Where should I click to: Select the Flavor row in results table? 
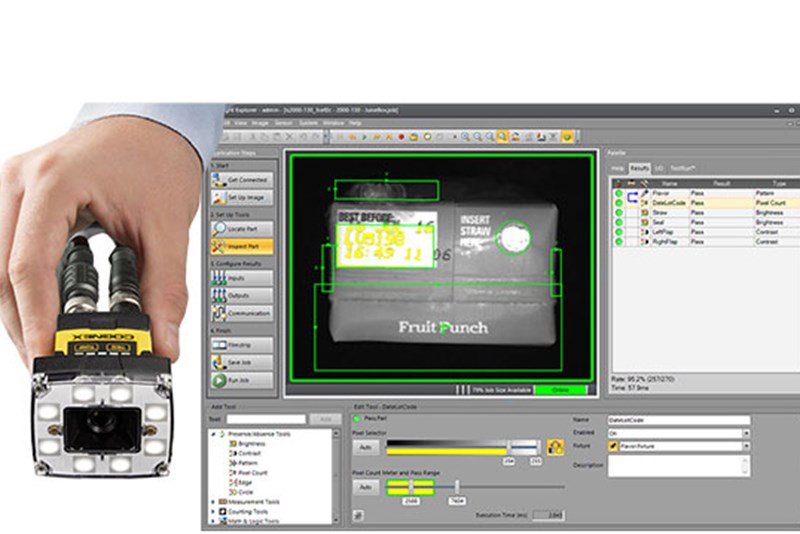[706, 193]
